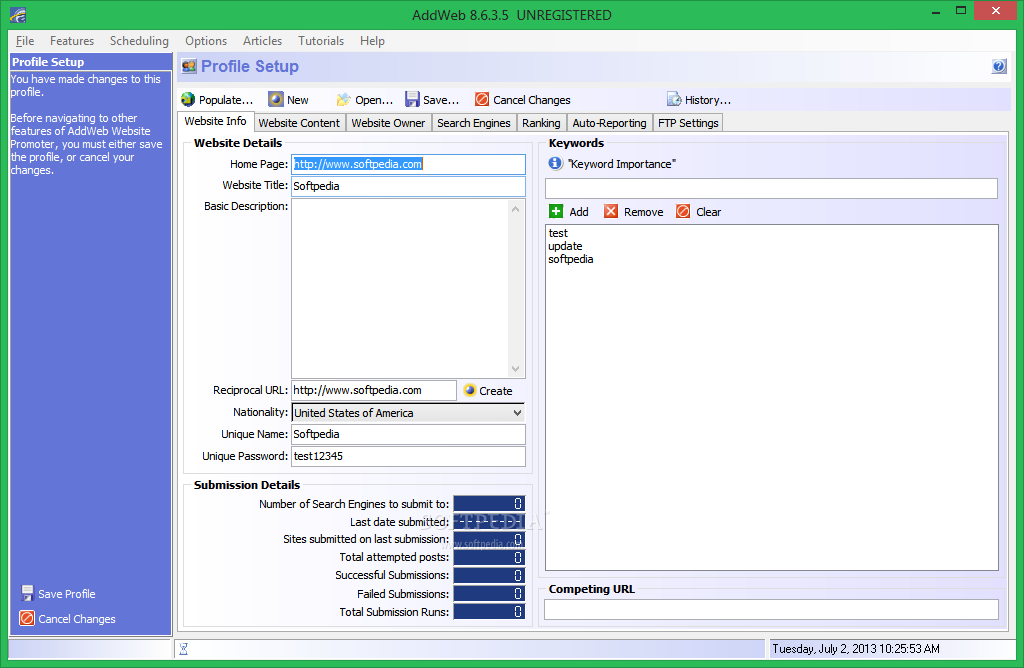
Task: Click the Total Submission Runs value
Action: 489,611
